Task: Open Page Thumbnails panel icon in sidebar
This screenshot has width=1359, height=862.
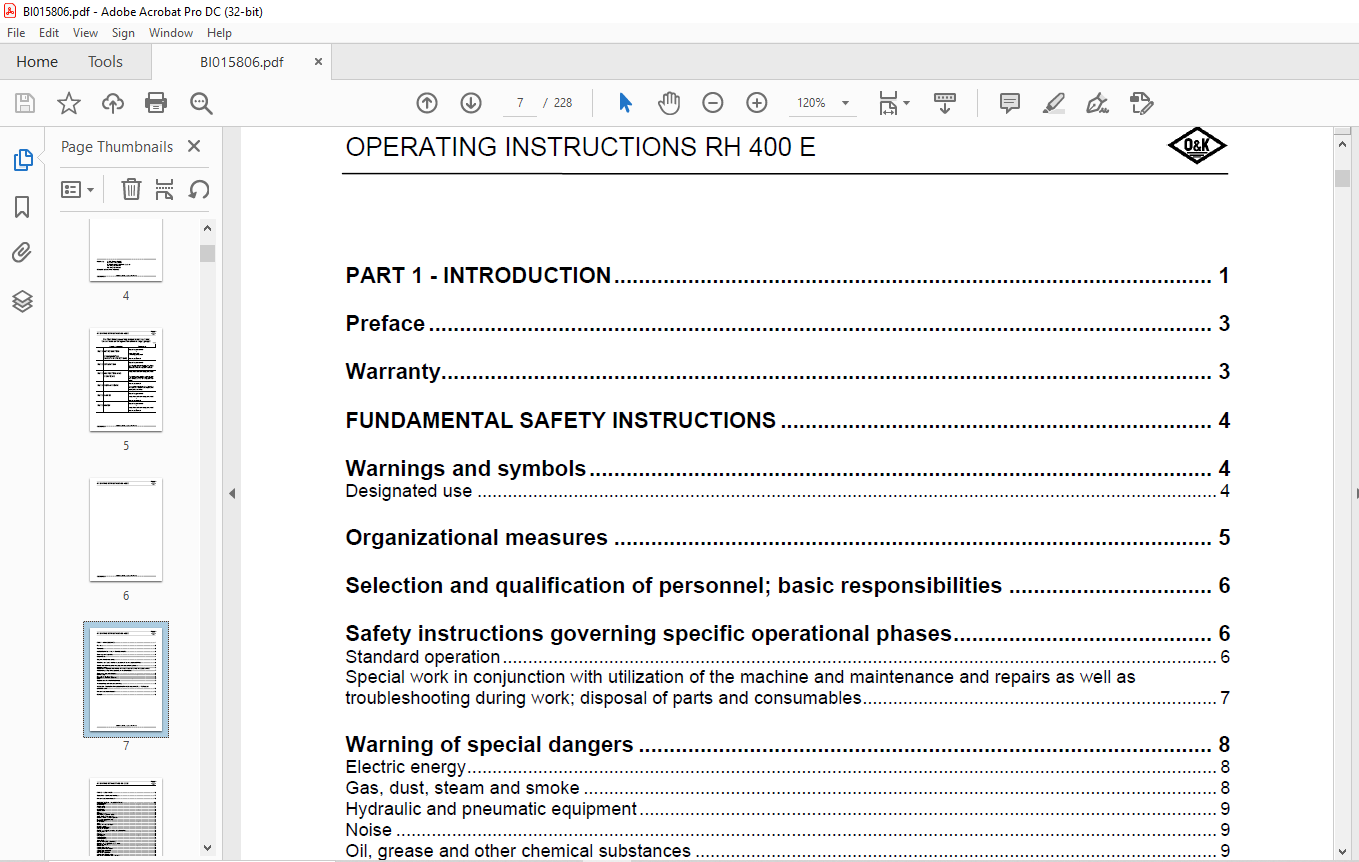Action: 22,160
